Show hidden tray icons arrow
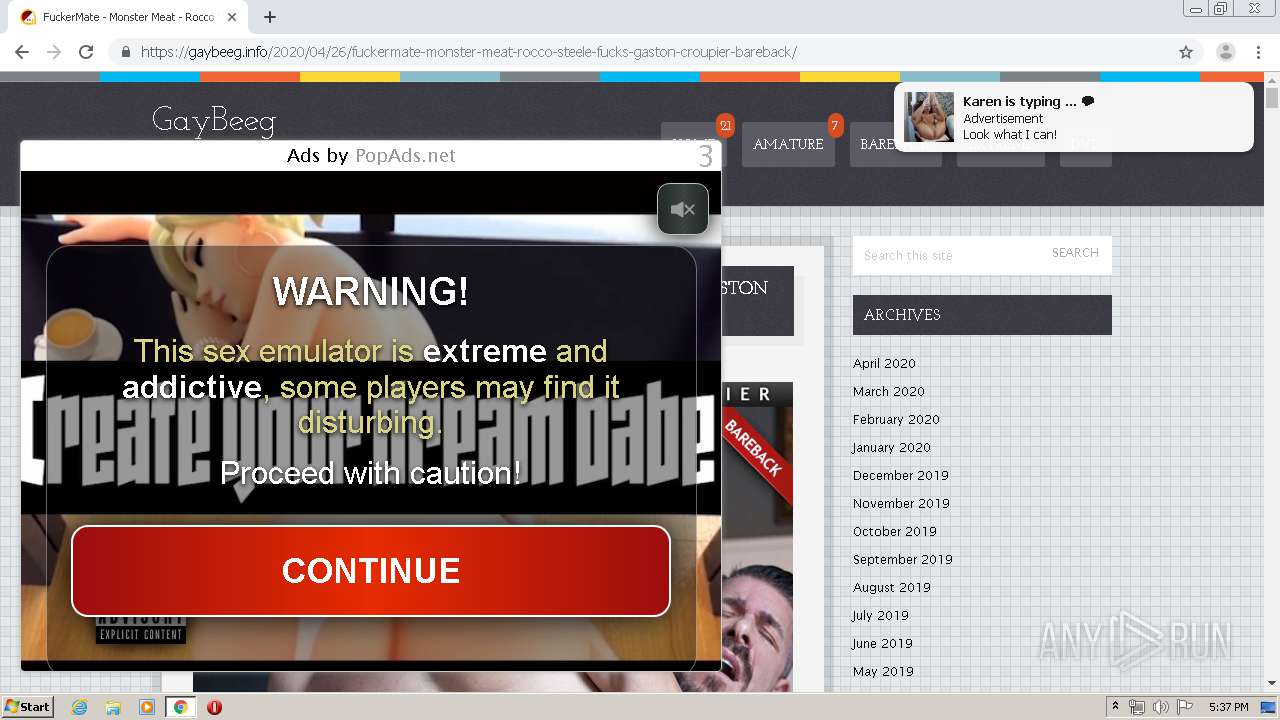 point(1115,706)
